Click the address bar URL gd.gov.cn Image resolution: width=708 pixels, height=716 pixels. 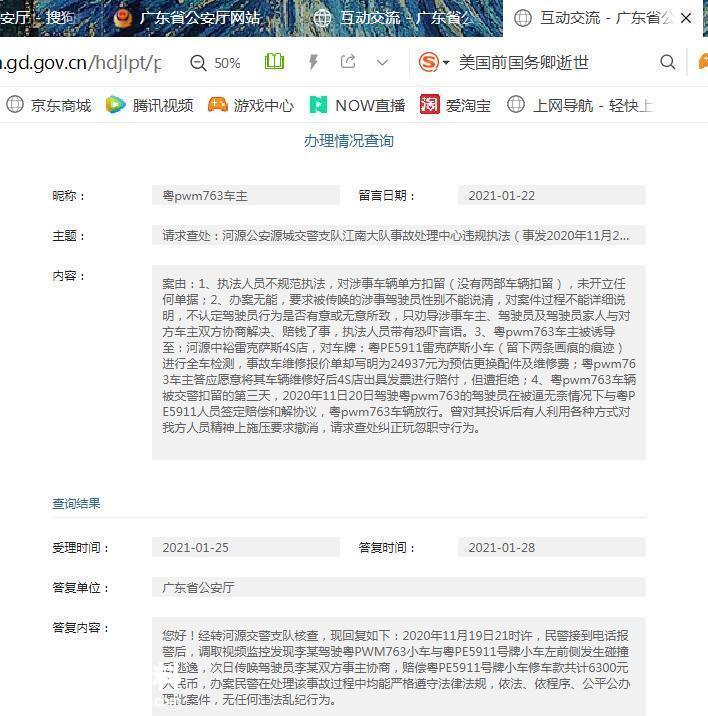[x=80, y=63]
